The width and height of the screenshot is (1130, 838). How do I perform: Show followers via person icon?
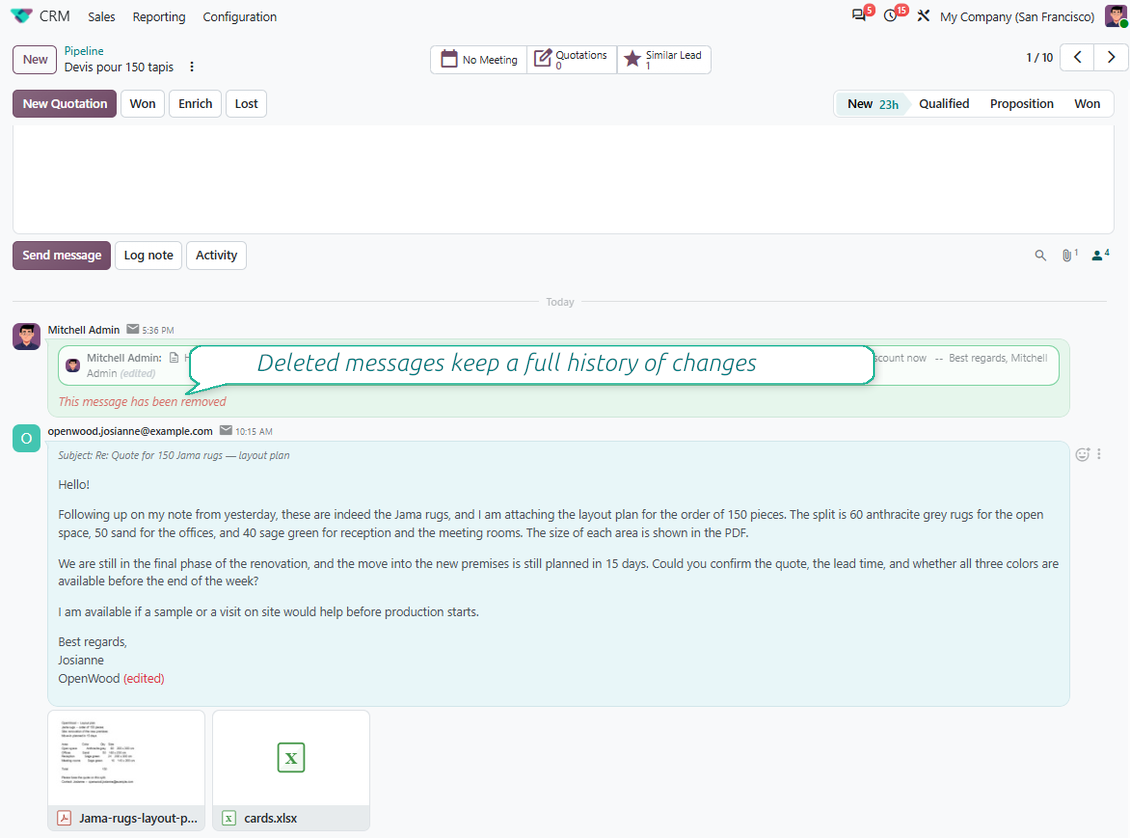tap(1100, 255)
